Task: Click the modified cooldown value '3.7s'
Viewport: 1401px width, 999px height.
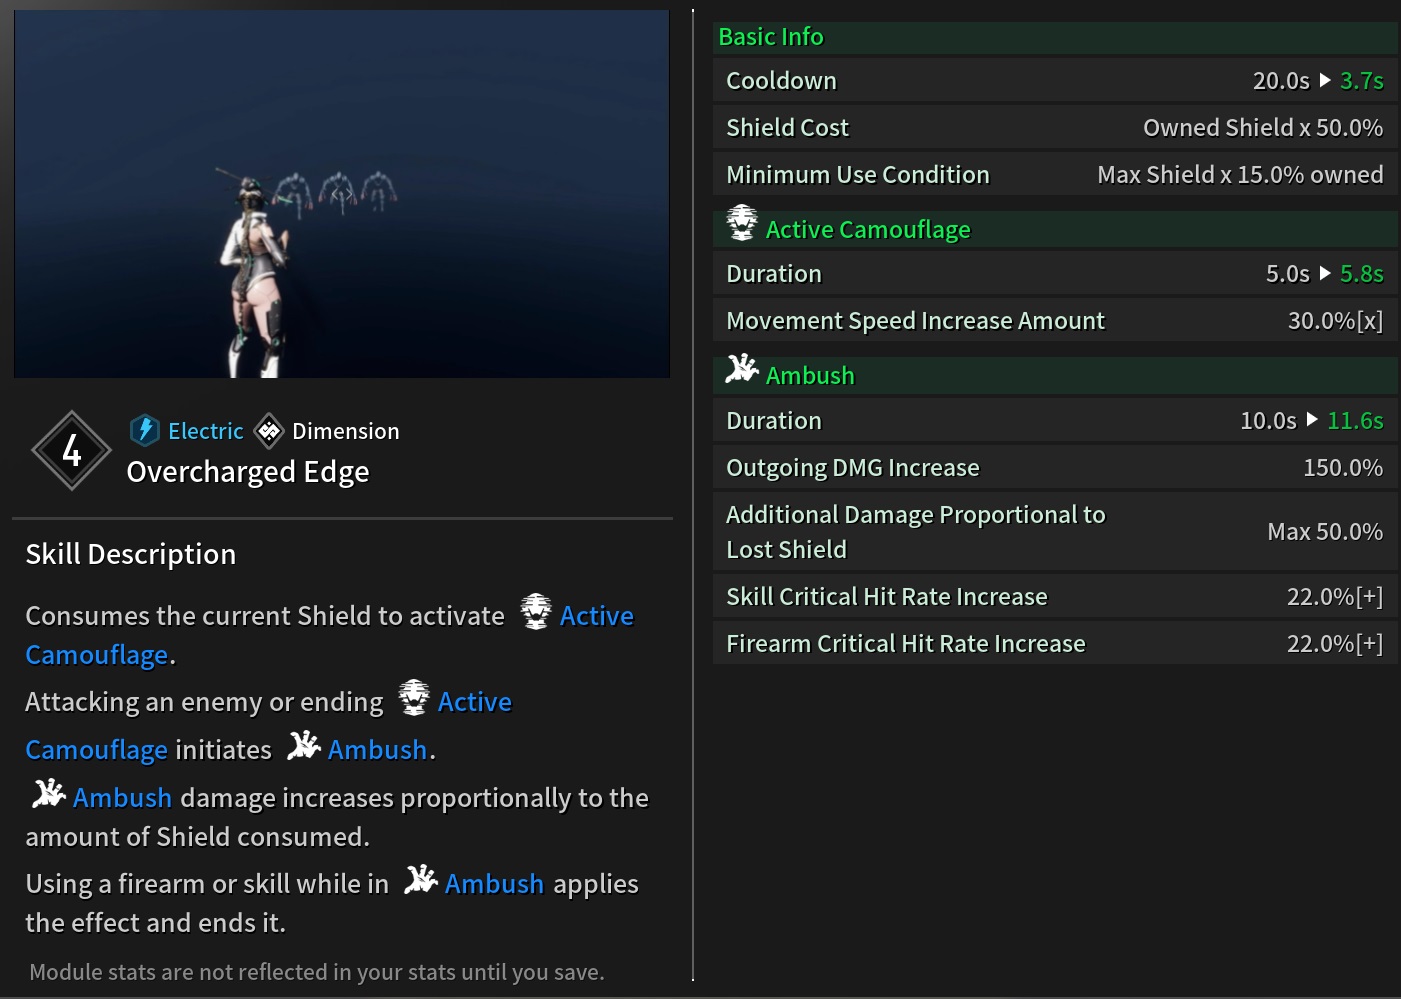Action: point(1362,81)
